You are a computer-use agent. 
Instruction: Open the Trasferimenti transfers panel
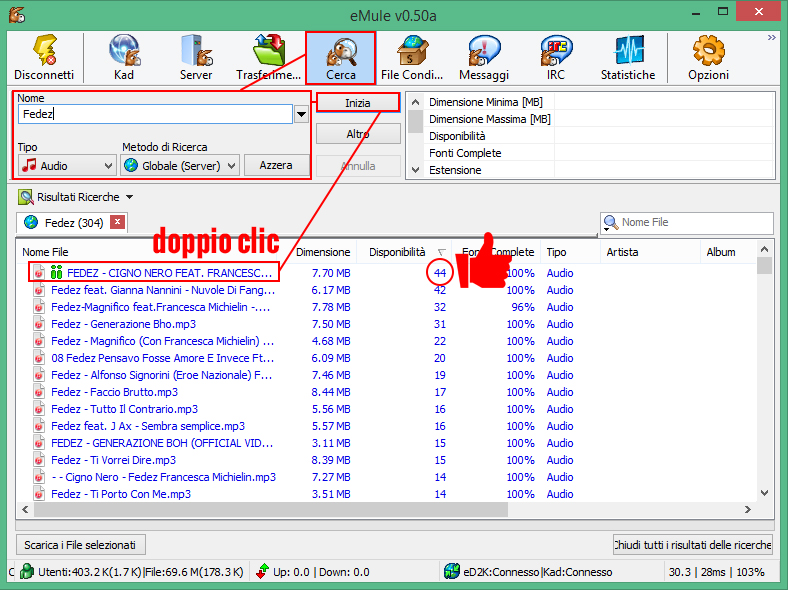[x=268, y=57]
